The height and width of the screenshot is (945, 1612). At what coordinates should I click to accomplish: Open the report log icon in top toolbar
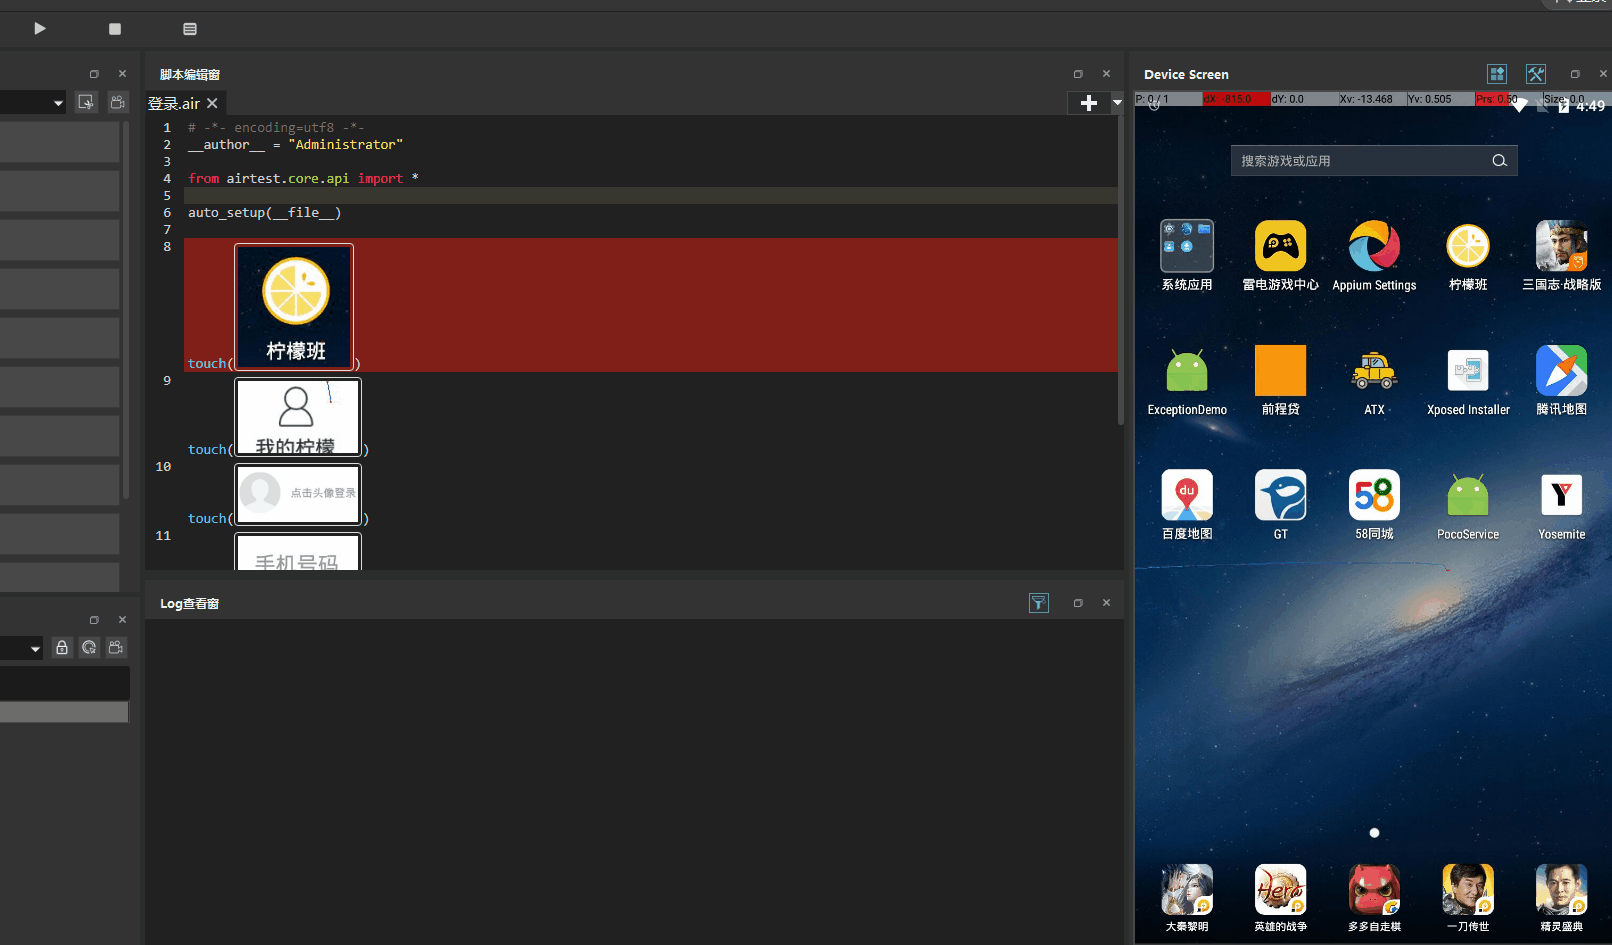[190, 29]
